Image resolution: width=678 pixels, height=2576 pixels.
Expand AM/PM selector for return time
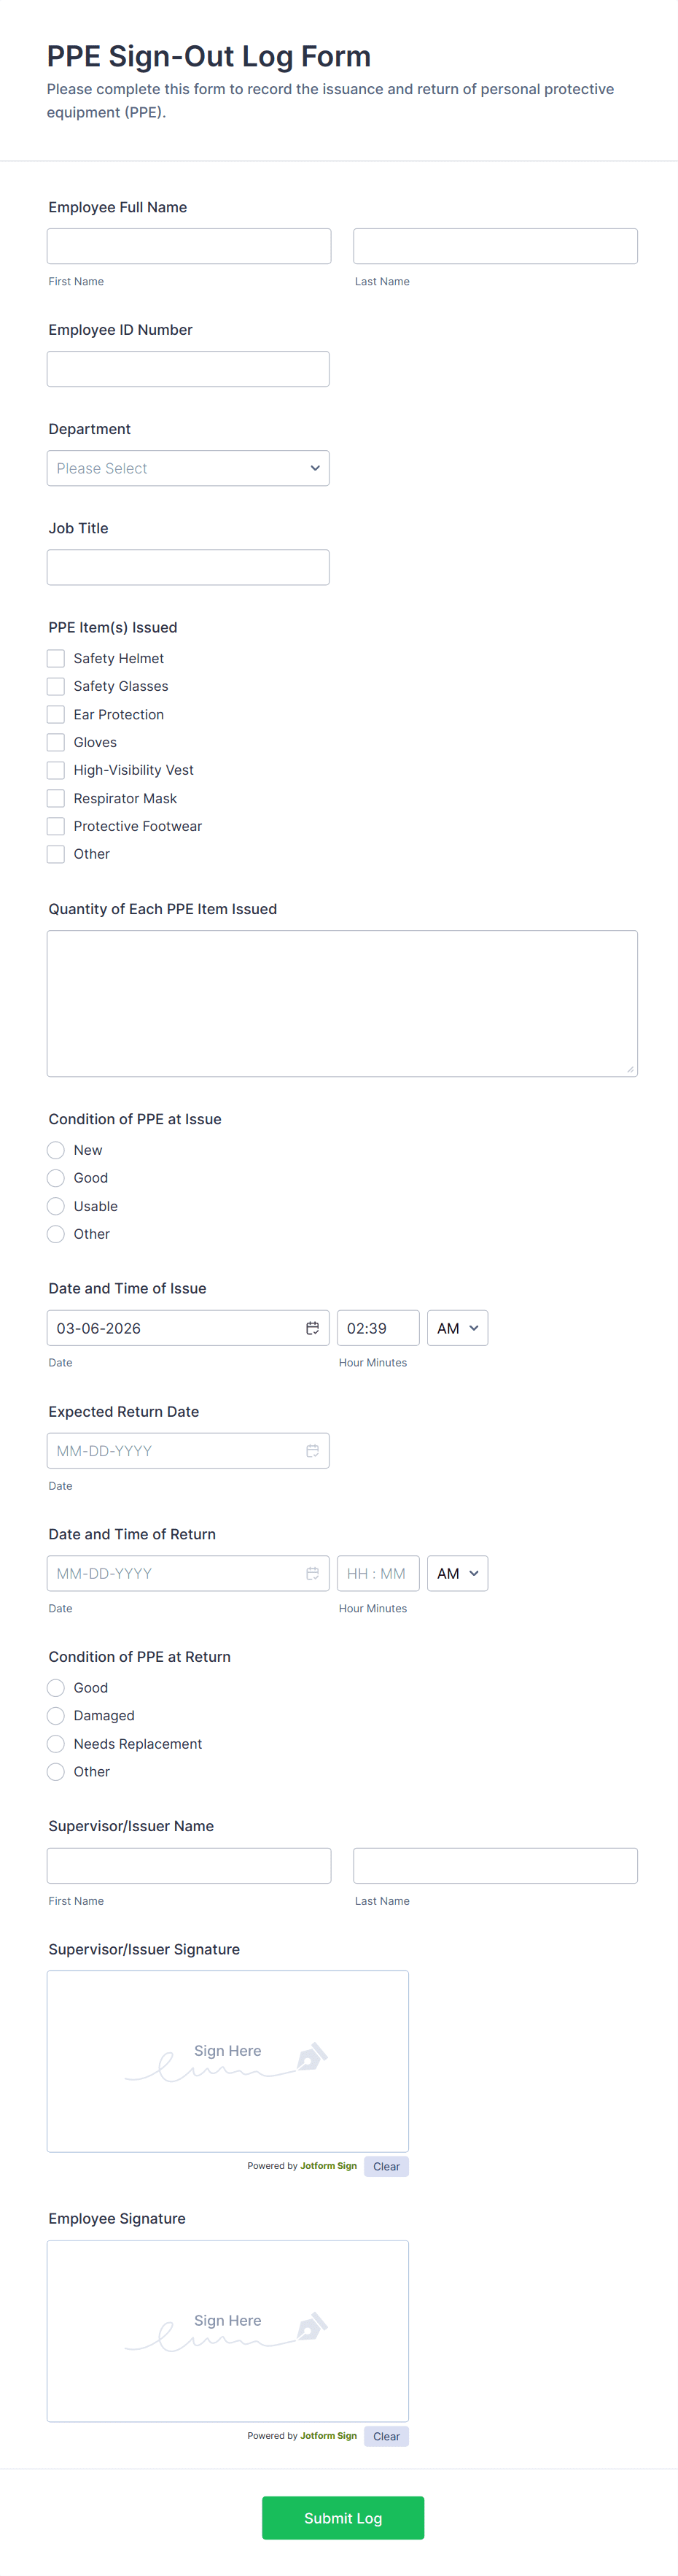[x=457, y=1573]
